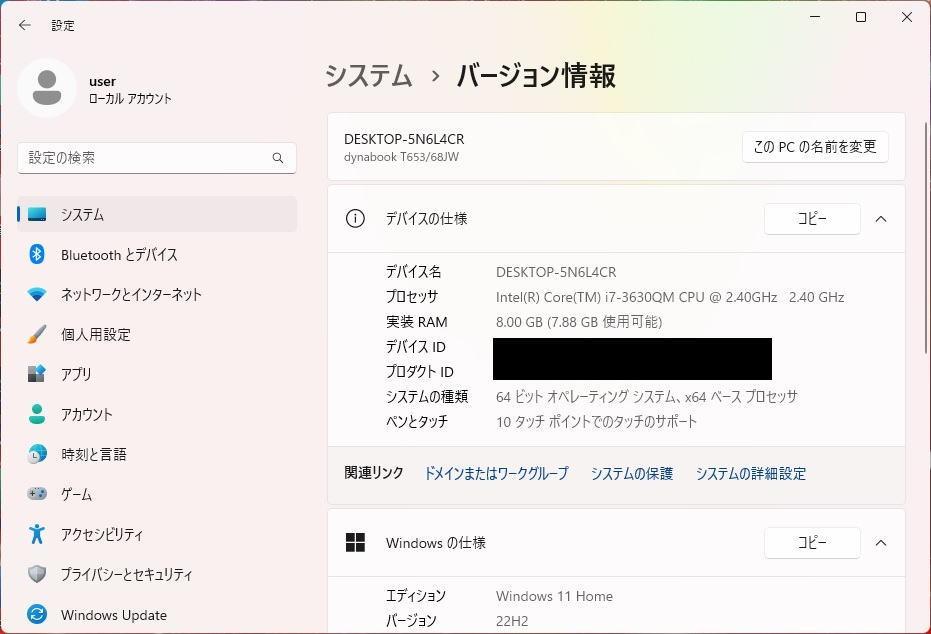The width and height of the screenshot is (931, 634).
Task: Click 64 ビット system type value
Action: point(647,397)
